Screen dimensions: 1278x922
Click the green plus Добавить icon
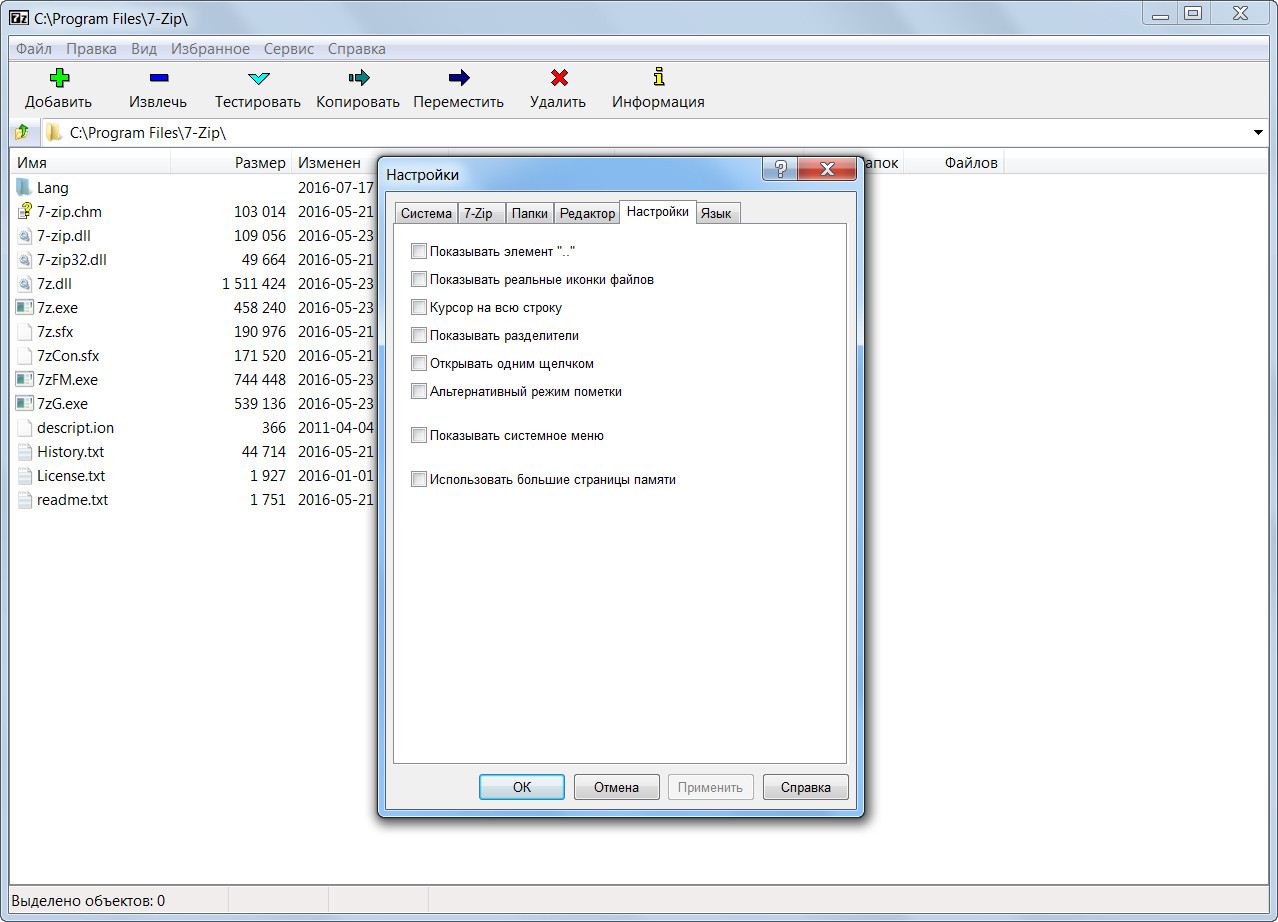pos(59,77)
